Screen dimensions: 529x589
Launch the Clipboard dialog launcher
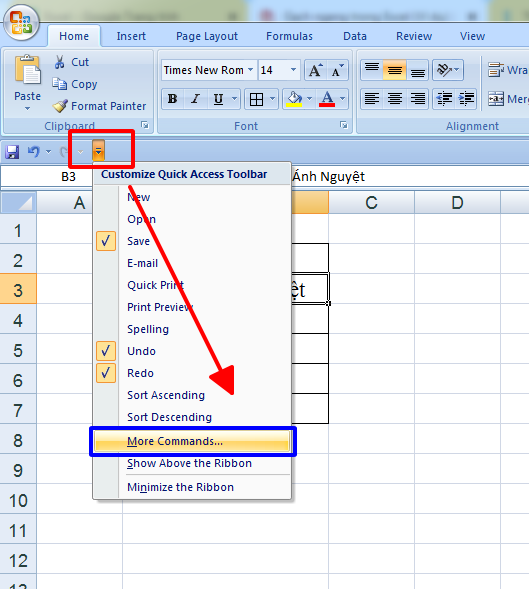coord(145,125)
